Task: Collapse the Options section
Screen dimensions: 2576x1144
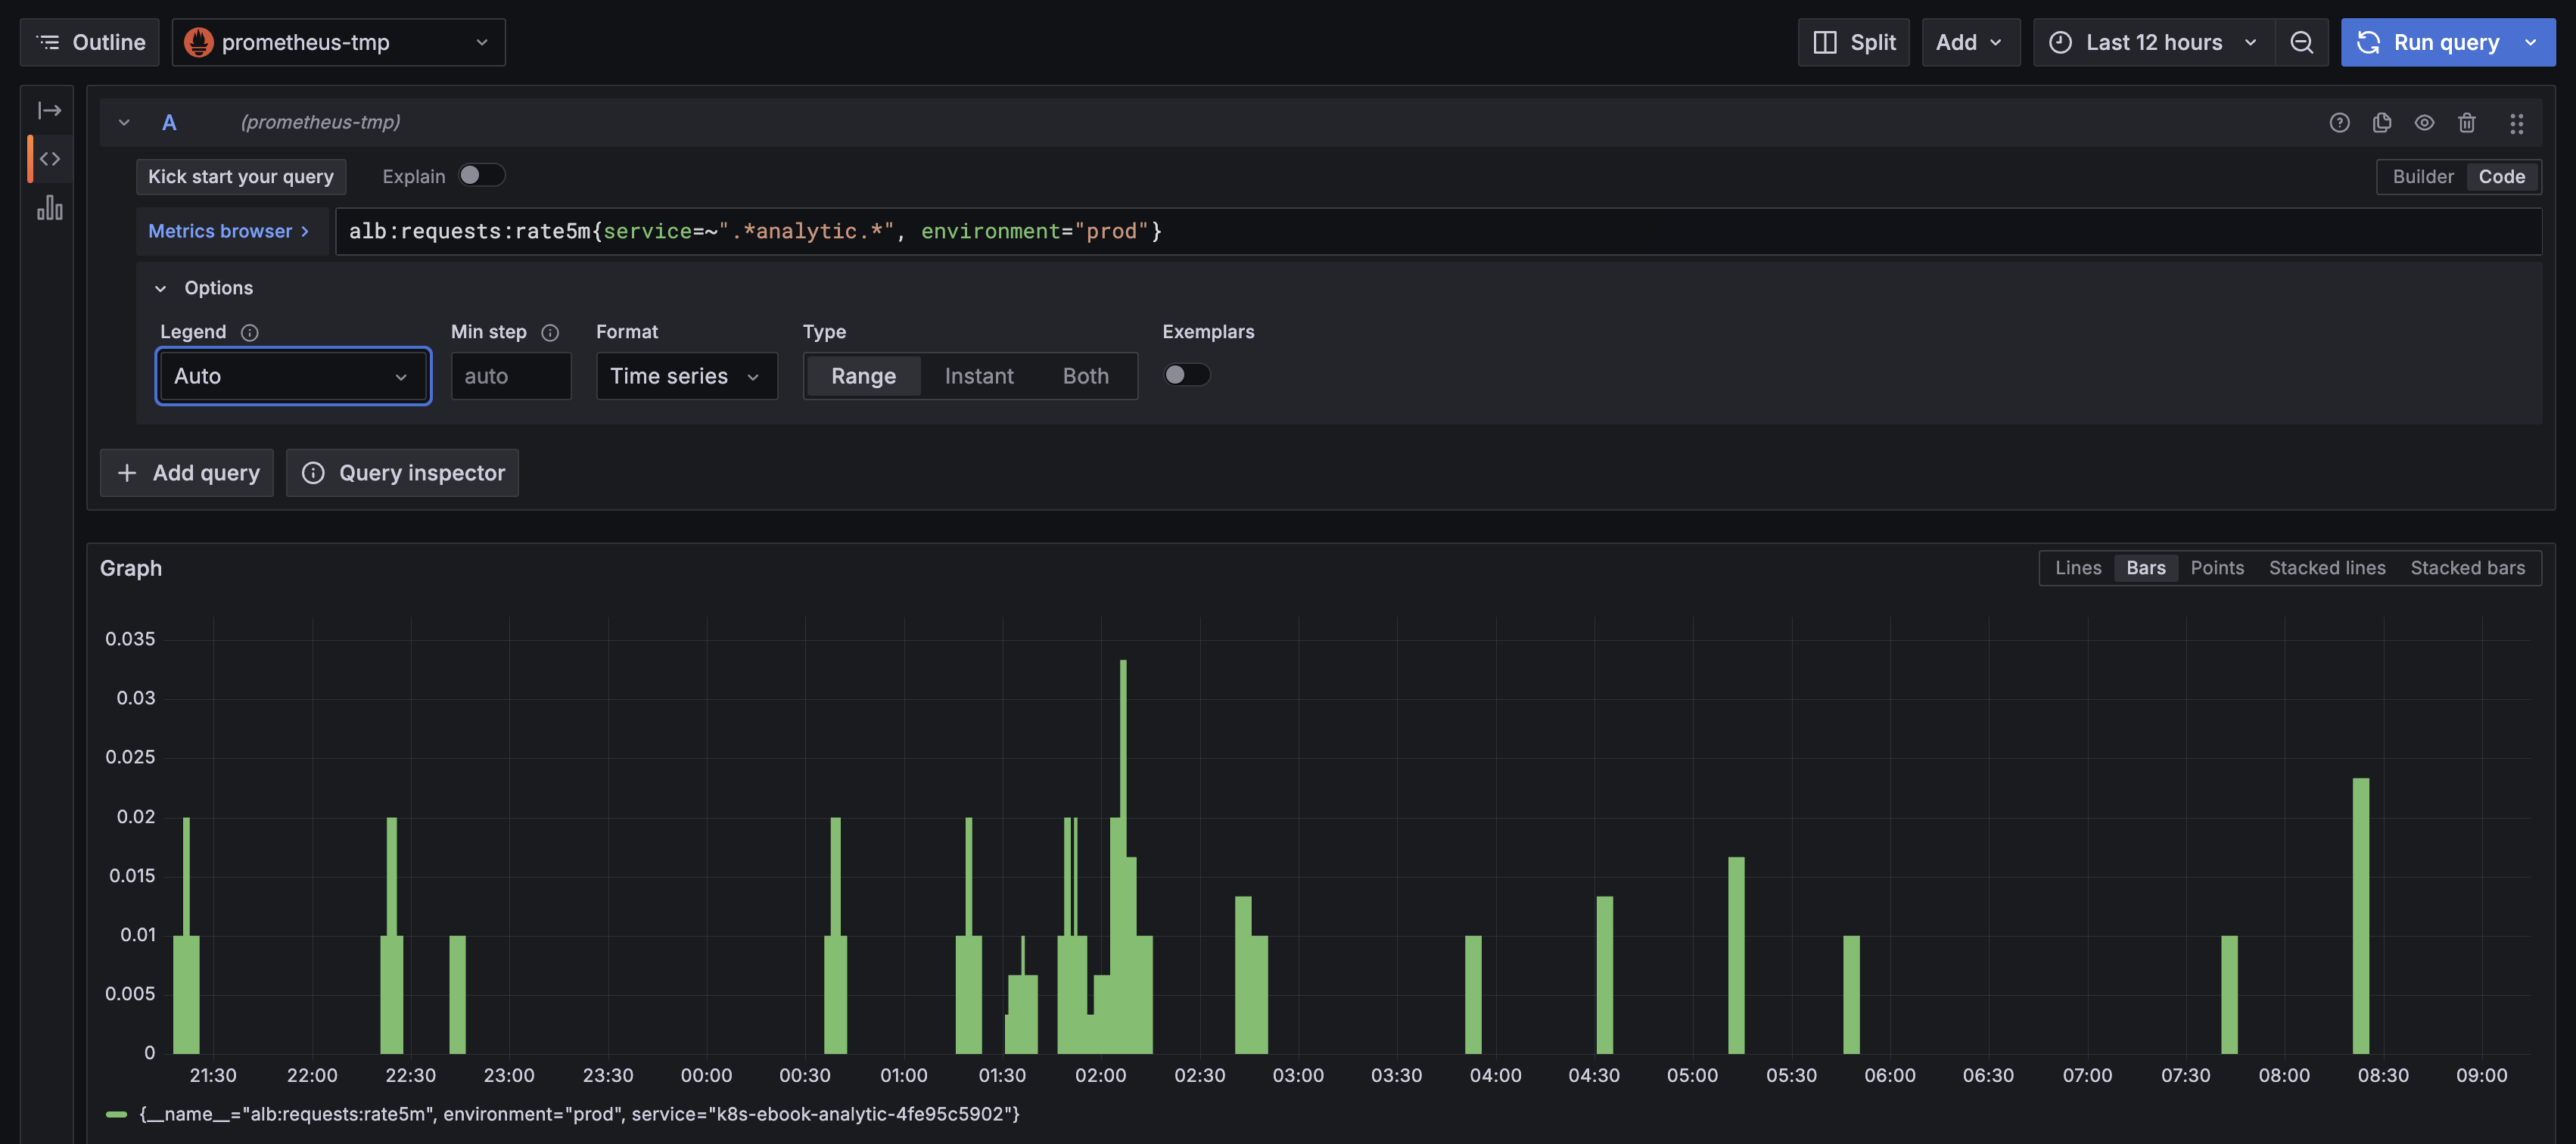Action: click(160, 288)
